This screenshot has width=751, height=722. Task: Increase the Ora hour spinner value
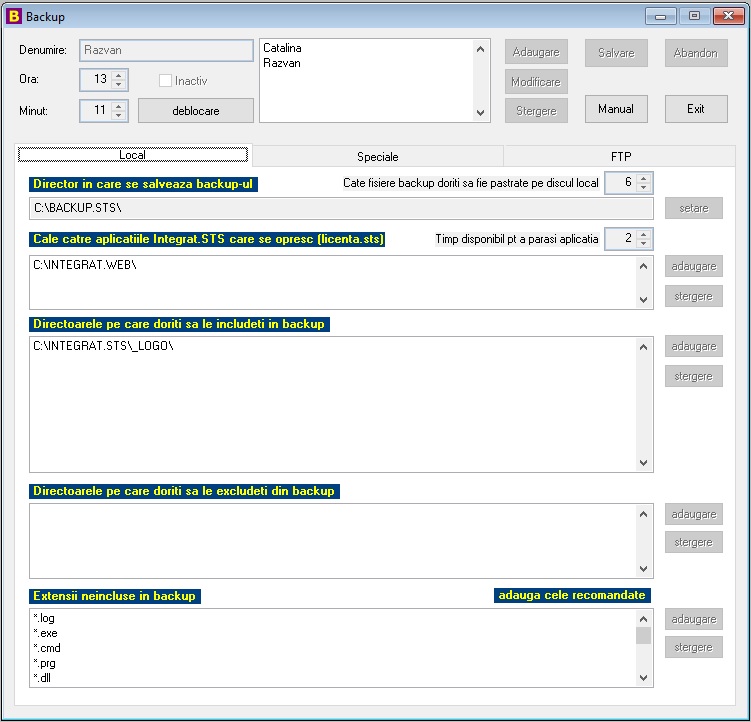point(119,75)
